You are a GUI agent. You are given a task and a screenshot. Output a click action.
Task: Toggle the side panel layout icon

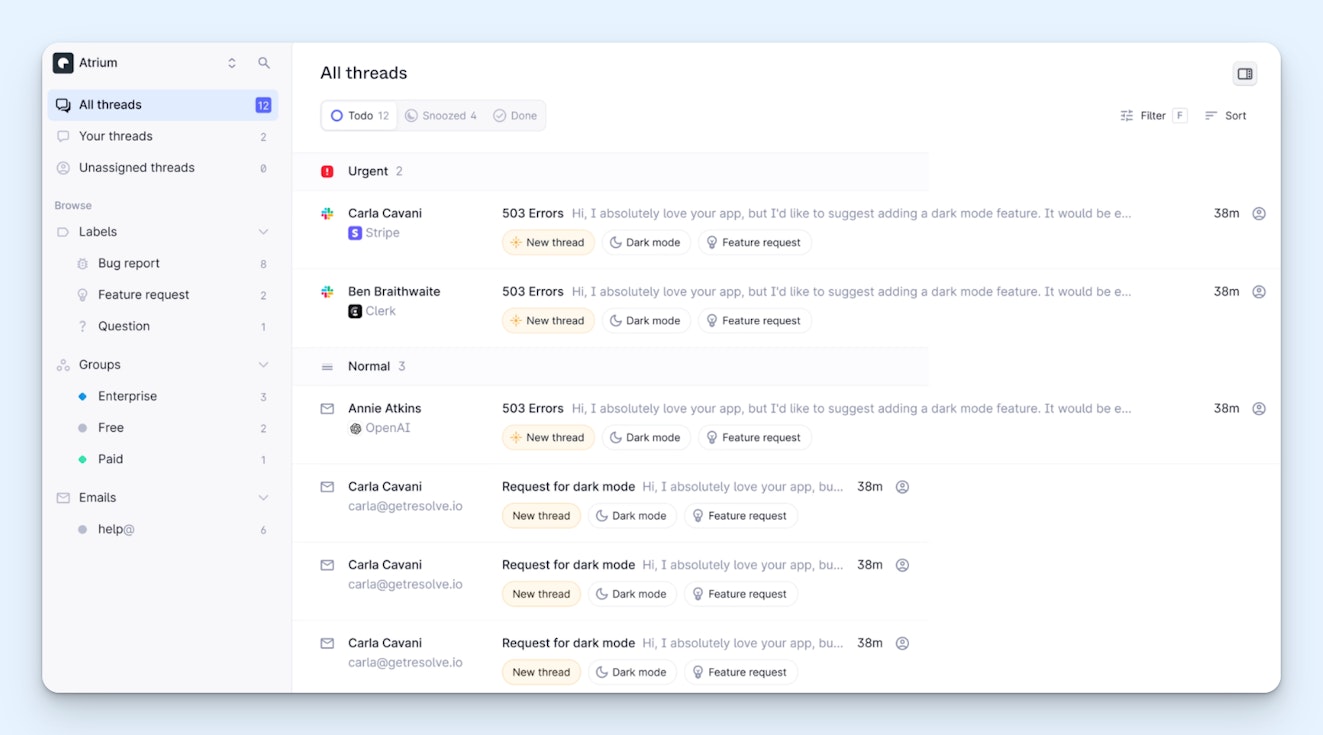click(x=1244, y=74)
